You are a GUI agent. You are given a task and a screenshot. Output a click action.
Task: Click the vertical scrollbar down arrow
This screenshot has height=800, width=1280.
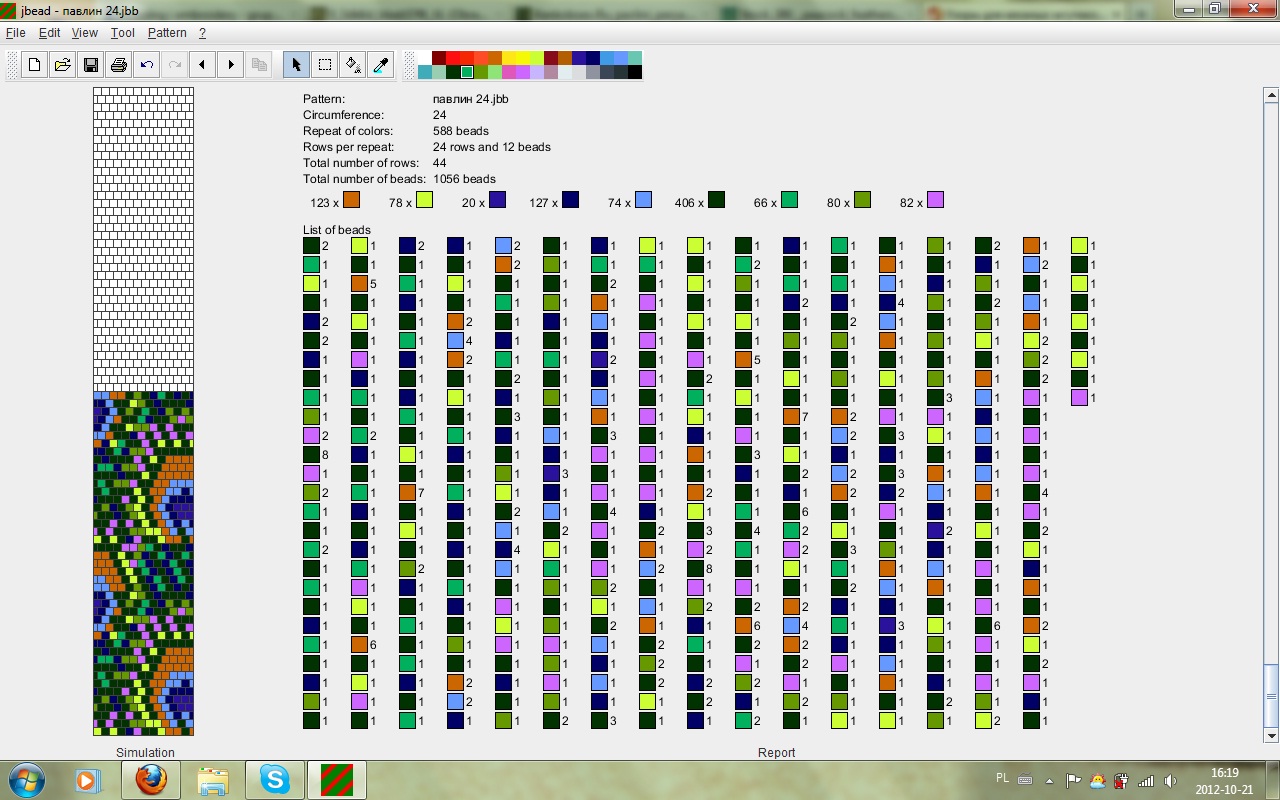[1271, 737]
